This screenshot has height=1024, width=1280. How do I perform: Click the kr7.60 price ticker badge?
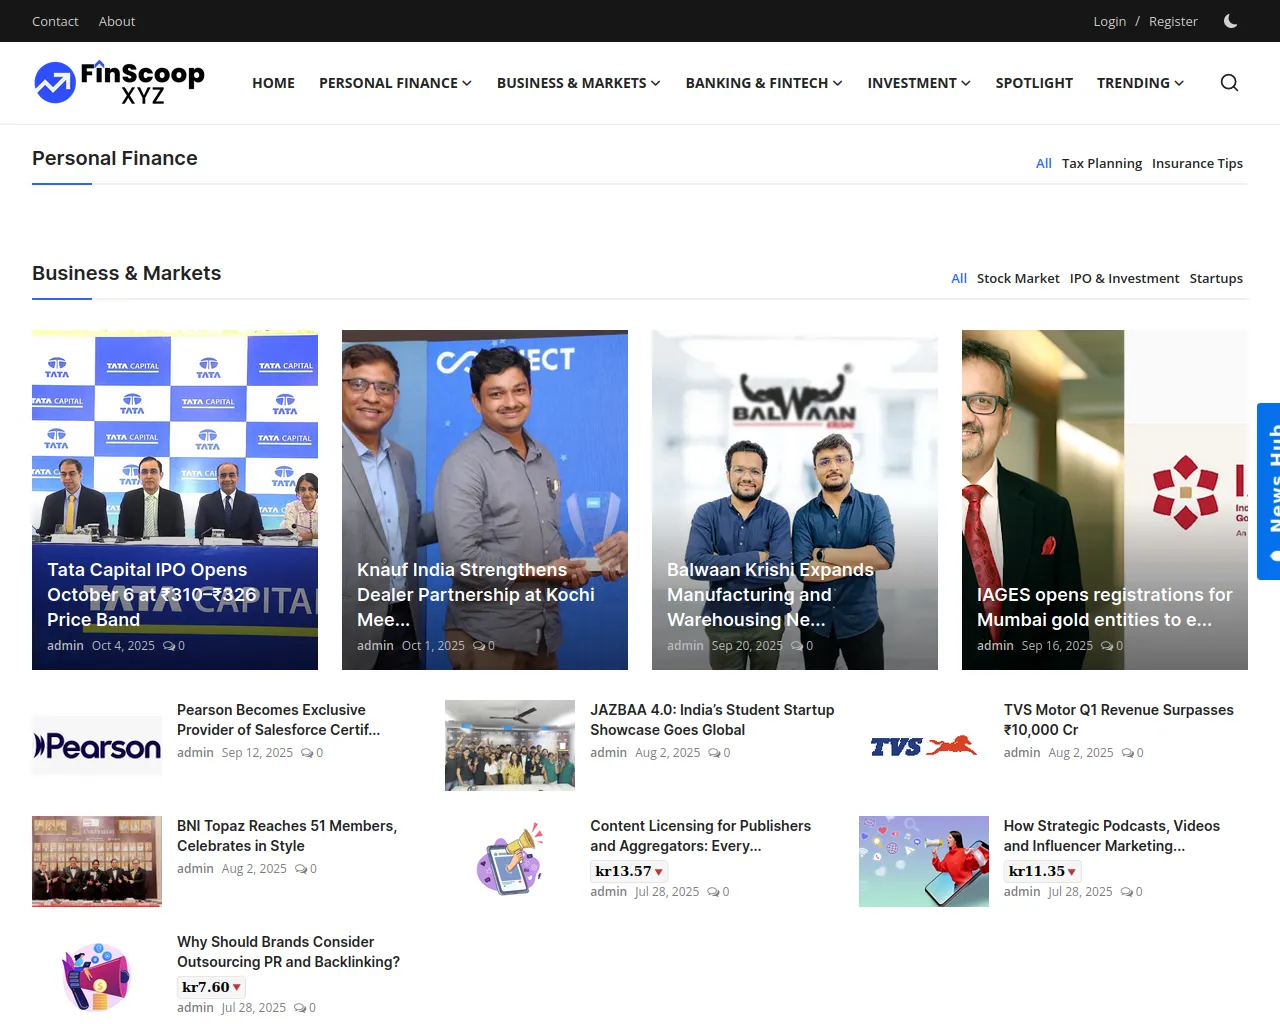(211, 987)
